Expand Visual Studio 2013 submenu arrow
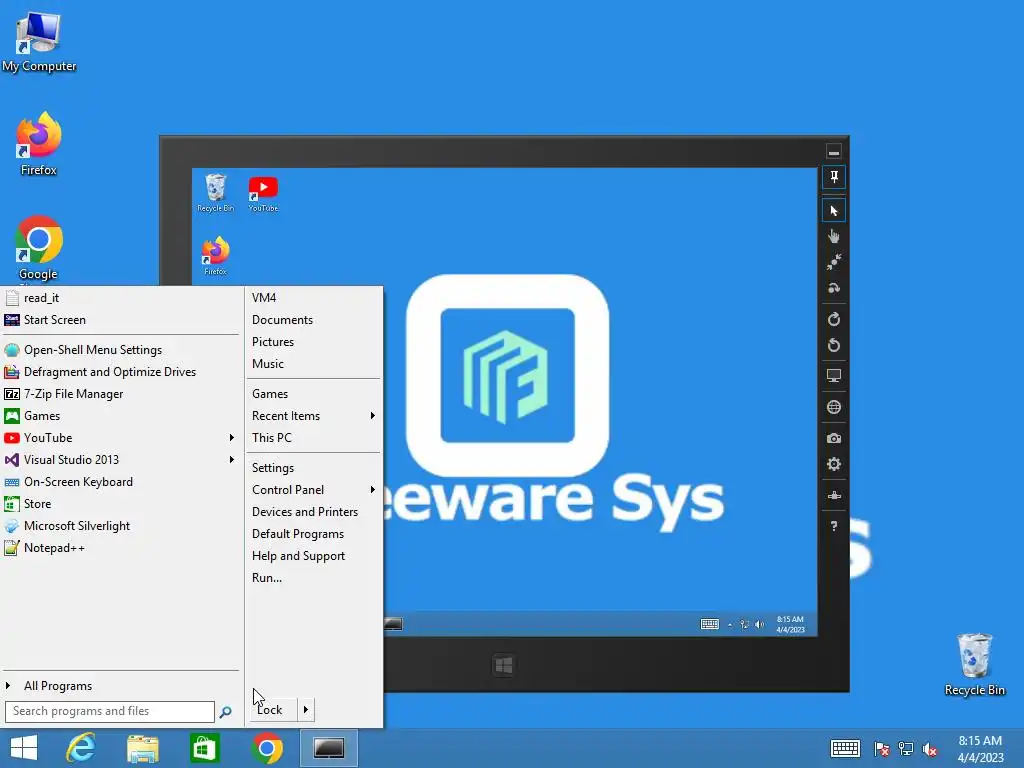The height and width of the screenshot is (768, 1024). pyautogui.click(x=231, y=460)
